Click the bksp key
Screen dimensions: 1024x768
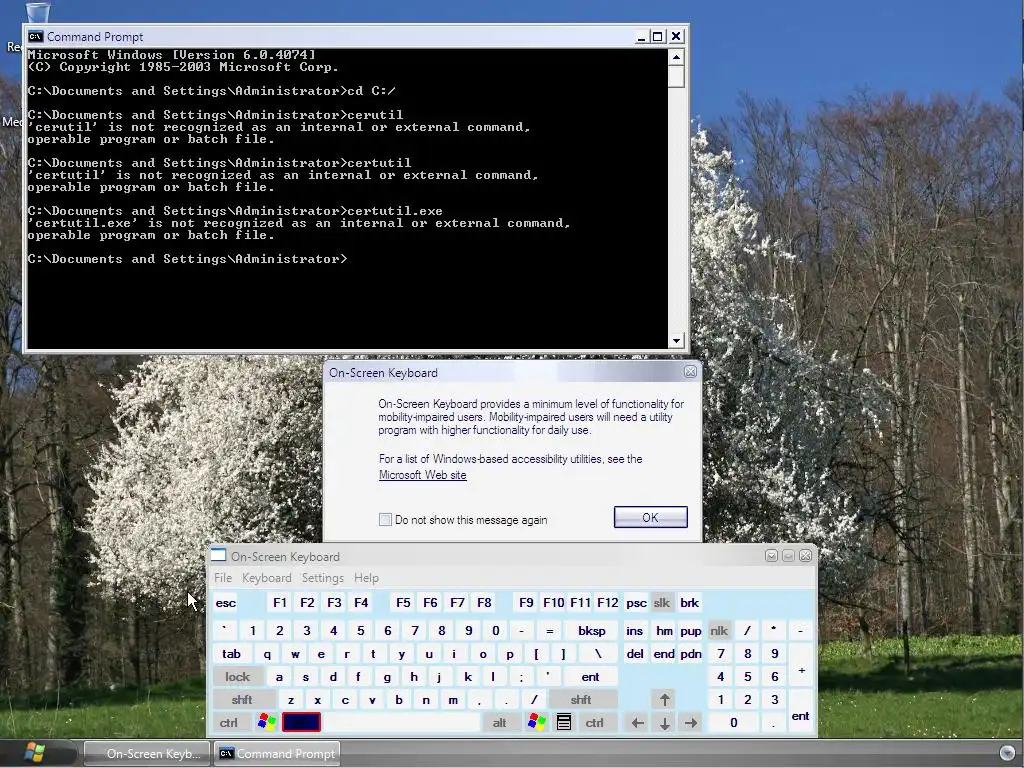pyautogui.click(x=592, y=631)
